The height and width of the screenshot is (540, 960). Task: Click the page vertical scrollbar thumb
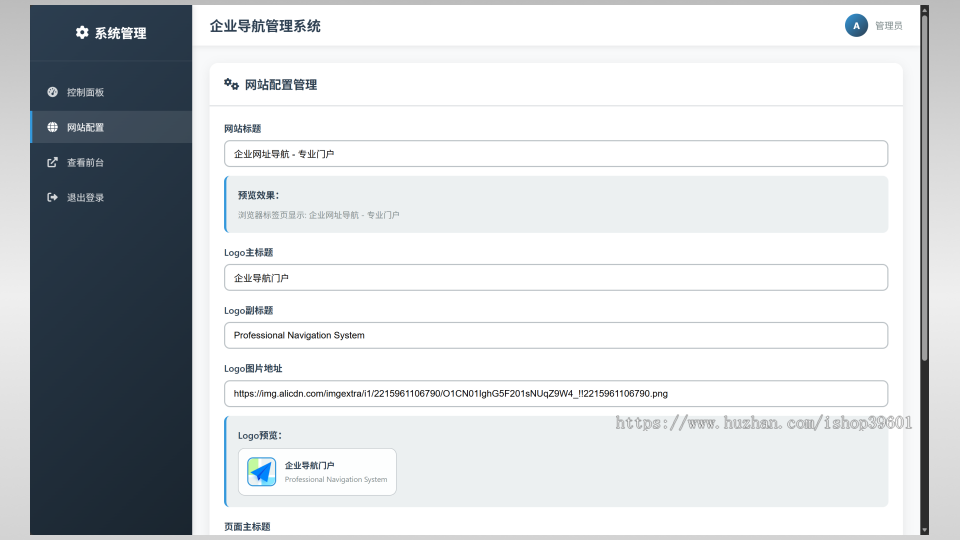(x=924, y=187)
